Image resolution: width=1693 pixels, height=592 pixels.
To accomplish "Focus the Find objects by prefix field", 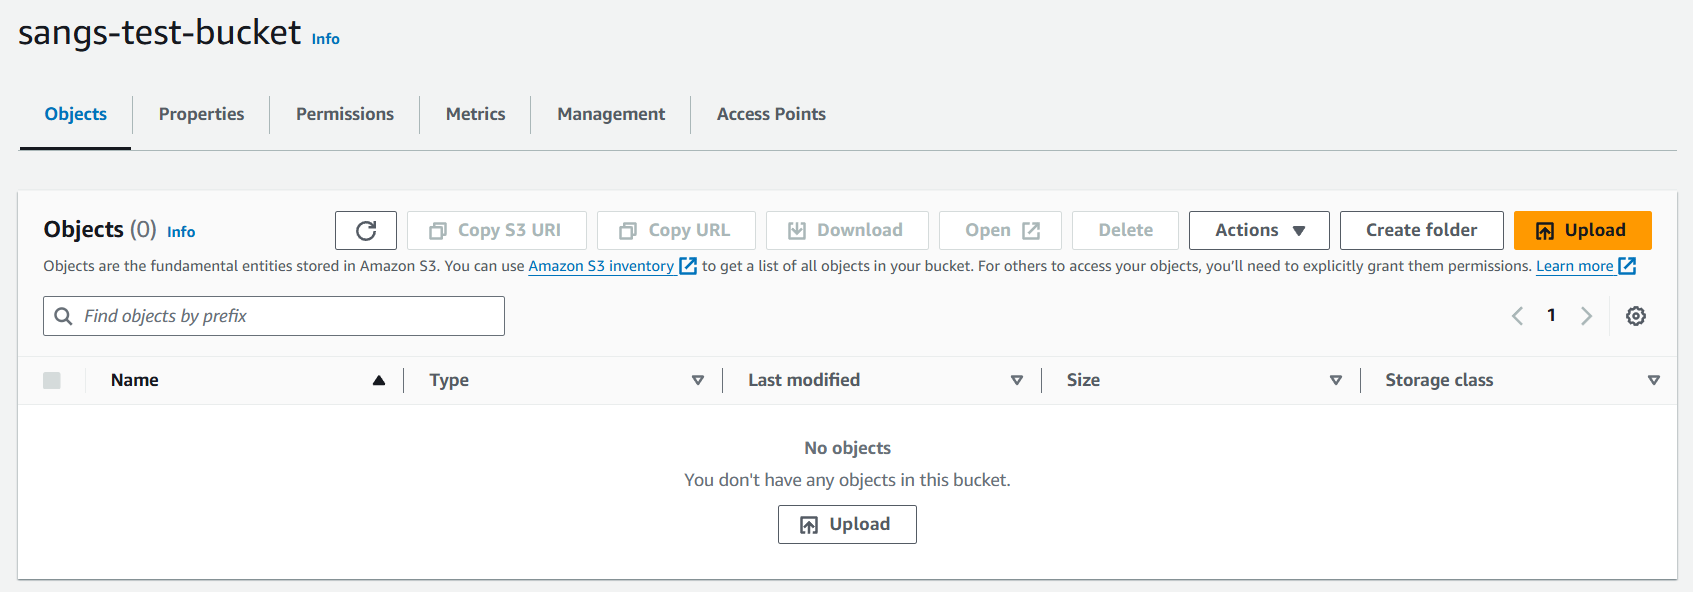I will click(274, 316).
